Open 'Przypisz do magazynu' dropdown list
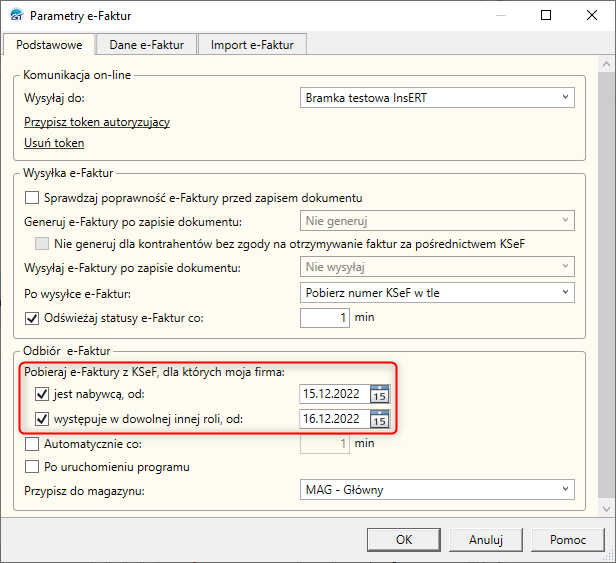616x563 pixels. tap(438, 490)
